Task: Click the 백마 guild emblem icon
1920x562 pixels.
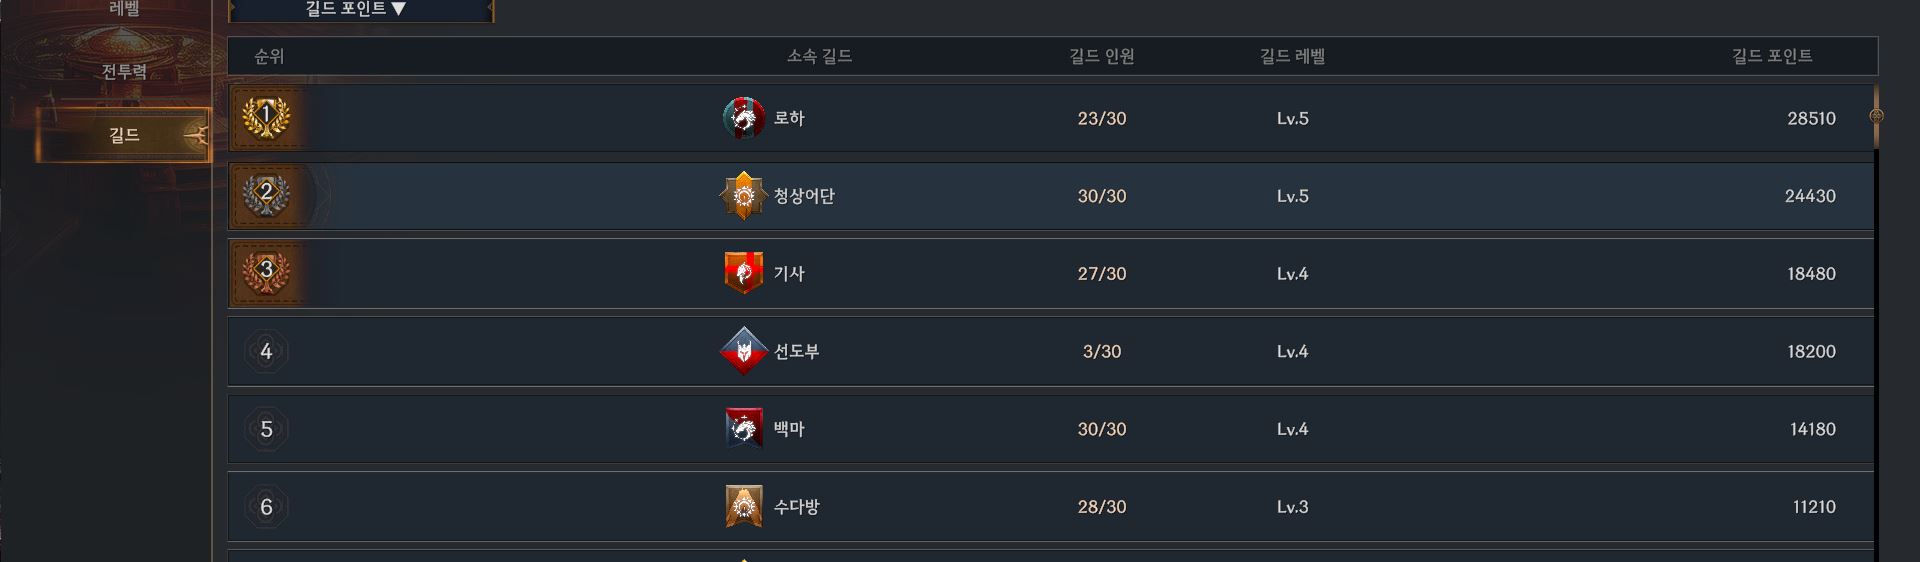Action: (x=743, y=429)
